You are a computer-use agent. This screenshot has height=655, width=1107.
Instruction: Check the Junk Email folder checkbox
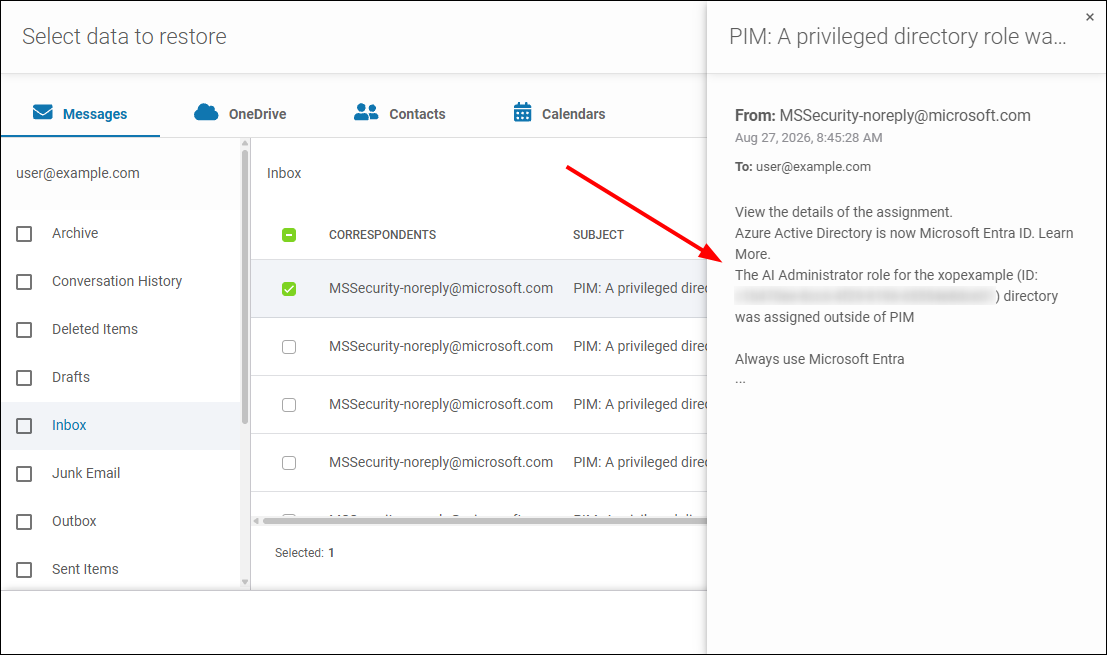[24, 474]
